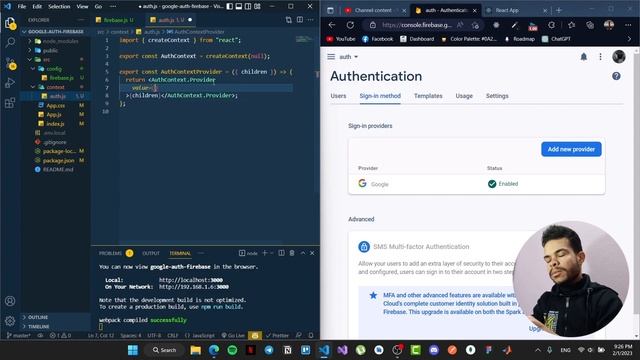Image resolution: width=640 pixels, height=360 pixels.
Task: Open the Windows Start menu
Action: tap(133, 350)
